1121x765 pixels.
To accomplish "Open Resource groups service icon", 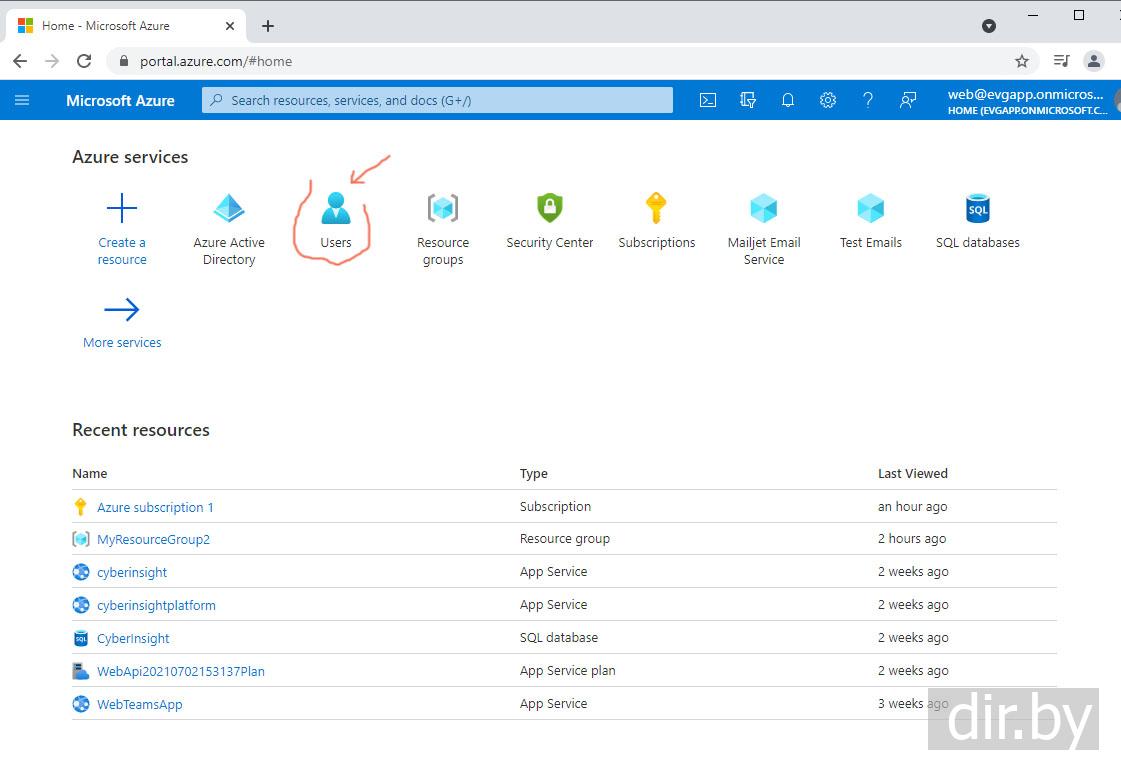I will tap(443, 209).
